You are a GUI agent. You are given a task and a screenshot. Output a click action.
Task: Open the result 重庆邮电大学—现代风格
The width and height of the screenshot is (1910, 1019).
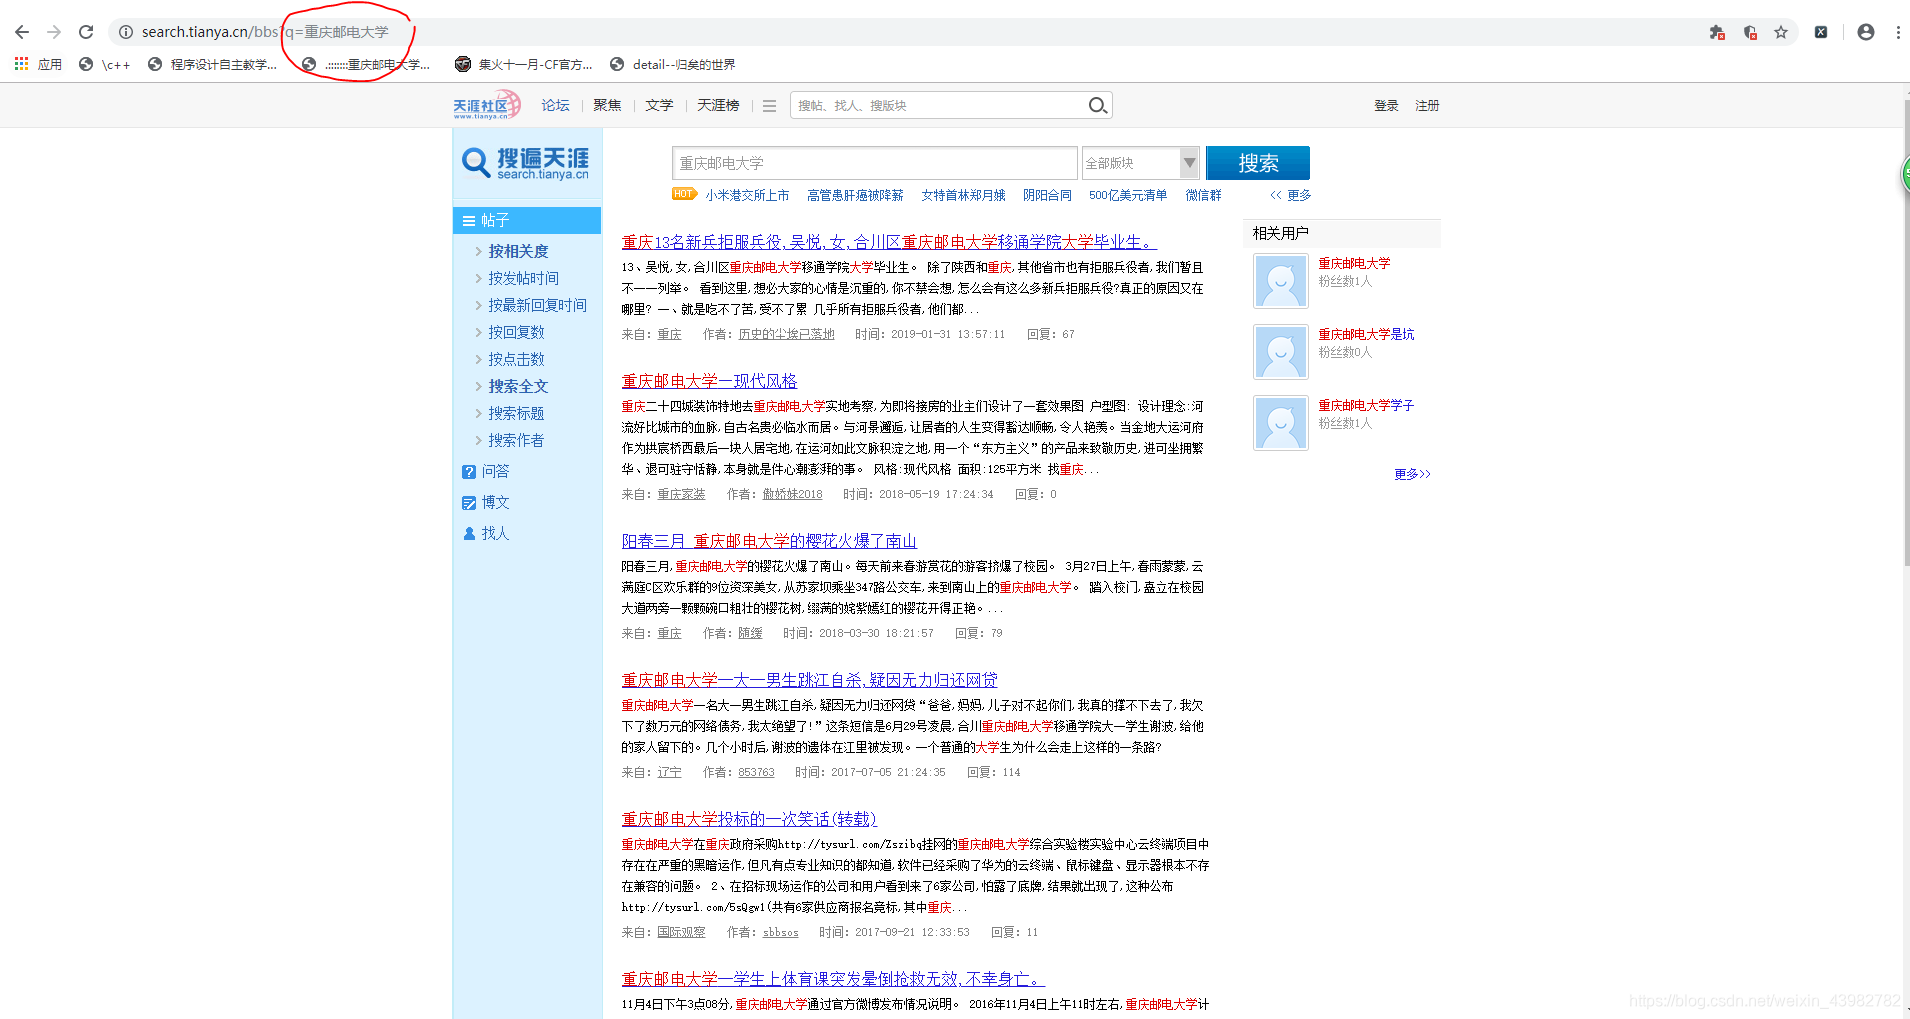tap(709, 381)
